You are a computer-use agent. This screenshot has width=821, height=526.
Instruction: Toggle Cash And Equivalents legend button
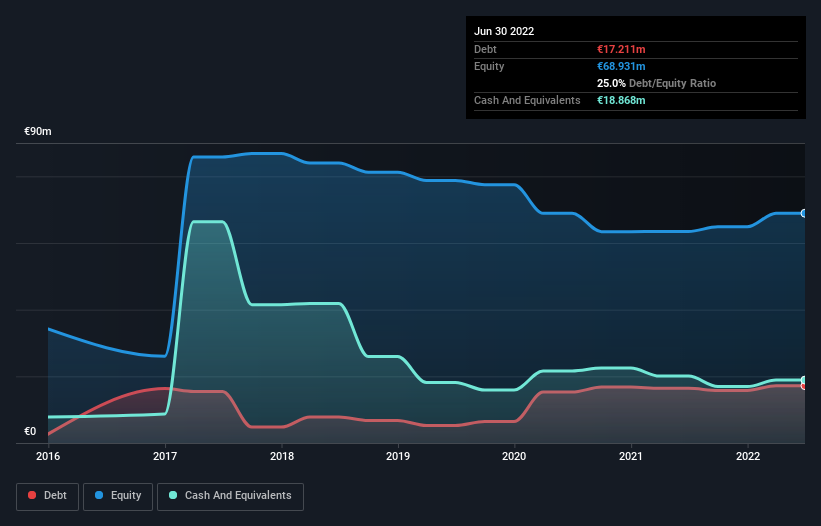(230, 496)
